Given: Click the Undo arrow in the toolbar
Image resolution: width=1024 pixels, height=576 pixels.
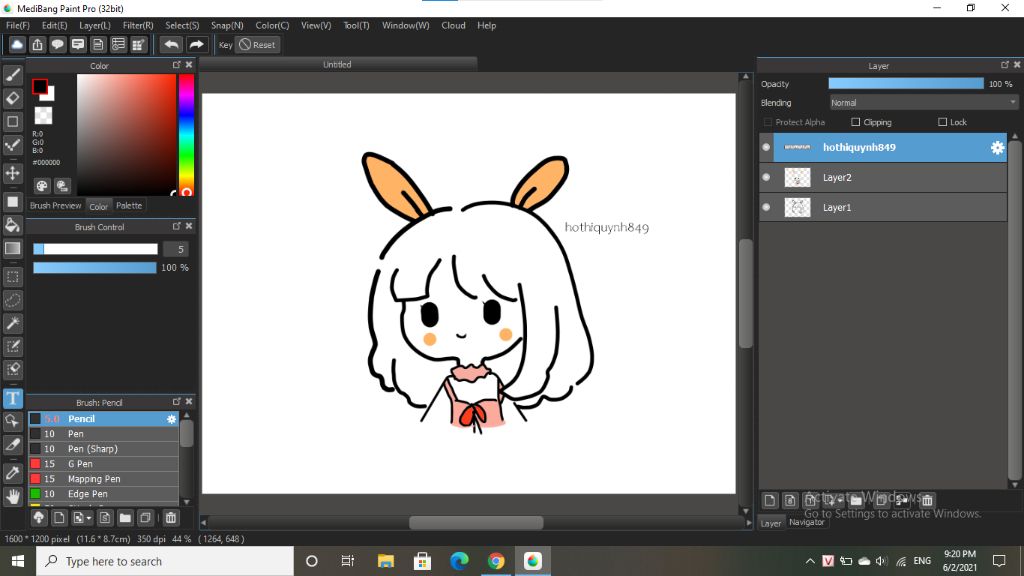Looking at the screenshot, I should [171, 44].
